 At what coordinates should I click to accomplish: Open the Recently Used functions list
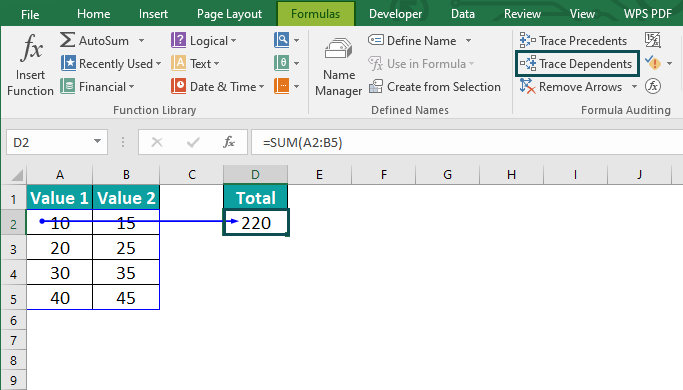coord(111,64)
